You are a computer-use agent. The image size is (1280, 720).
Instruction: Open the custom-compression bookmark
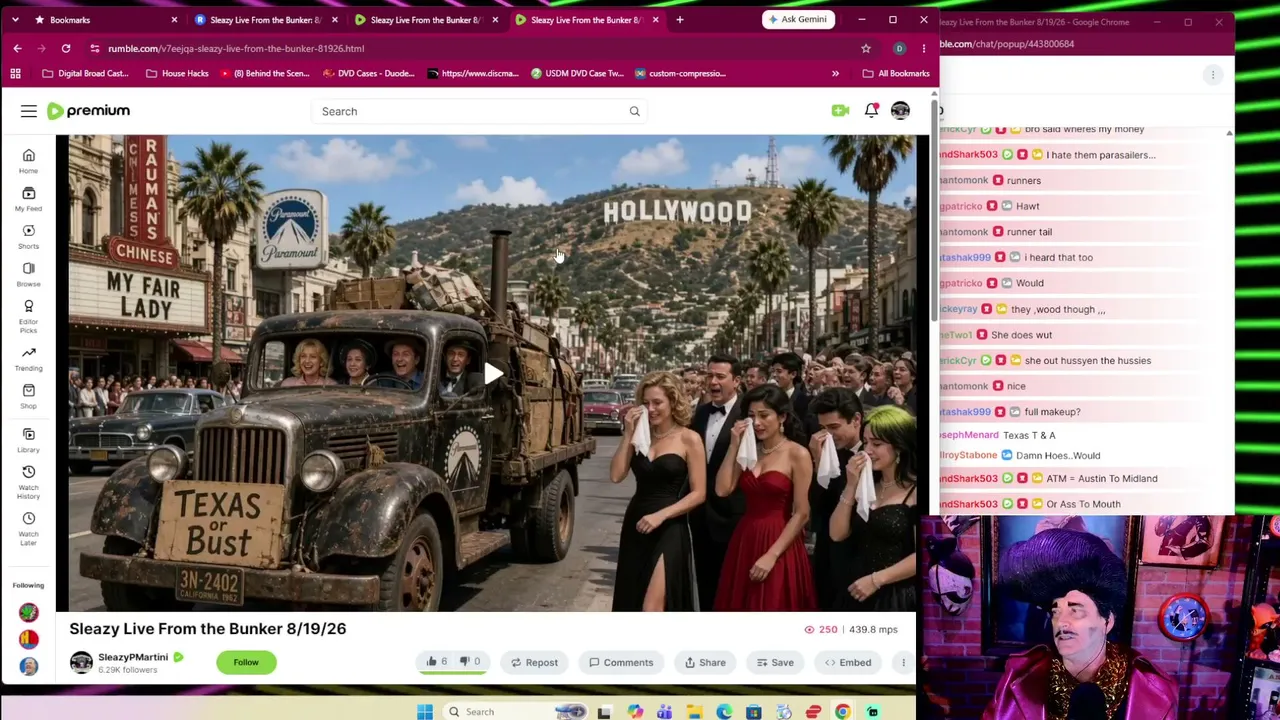pos(680,73)
